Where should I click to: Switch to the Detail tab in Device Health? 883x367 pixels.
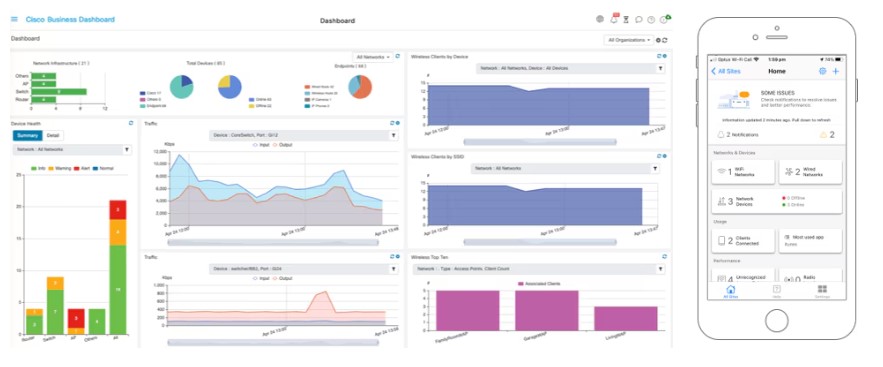pos(53,136)
